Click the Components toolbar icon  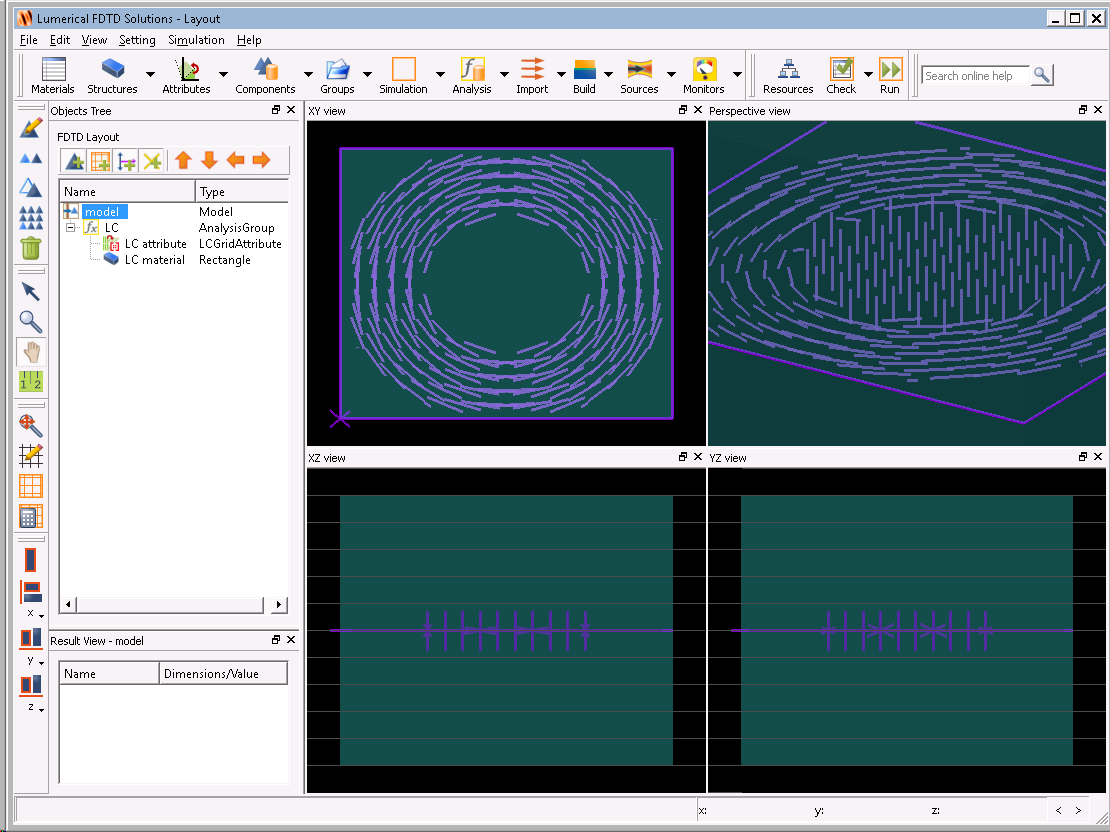(x=266, y=69)
